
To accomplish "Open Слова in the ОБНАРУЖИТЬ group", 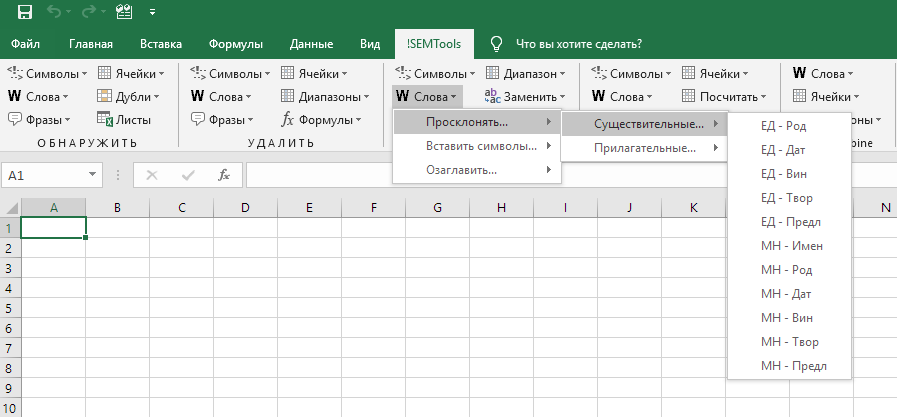I will [38, 97].
